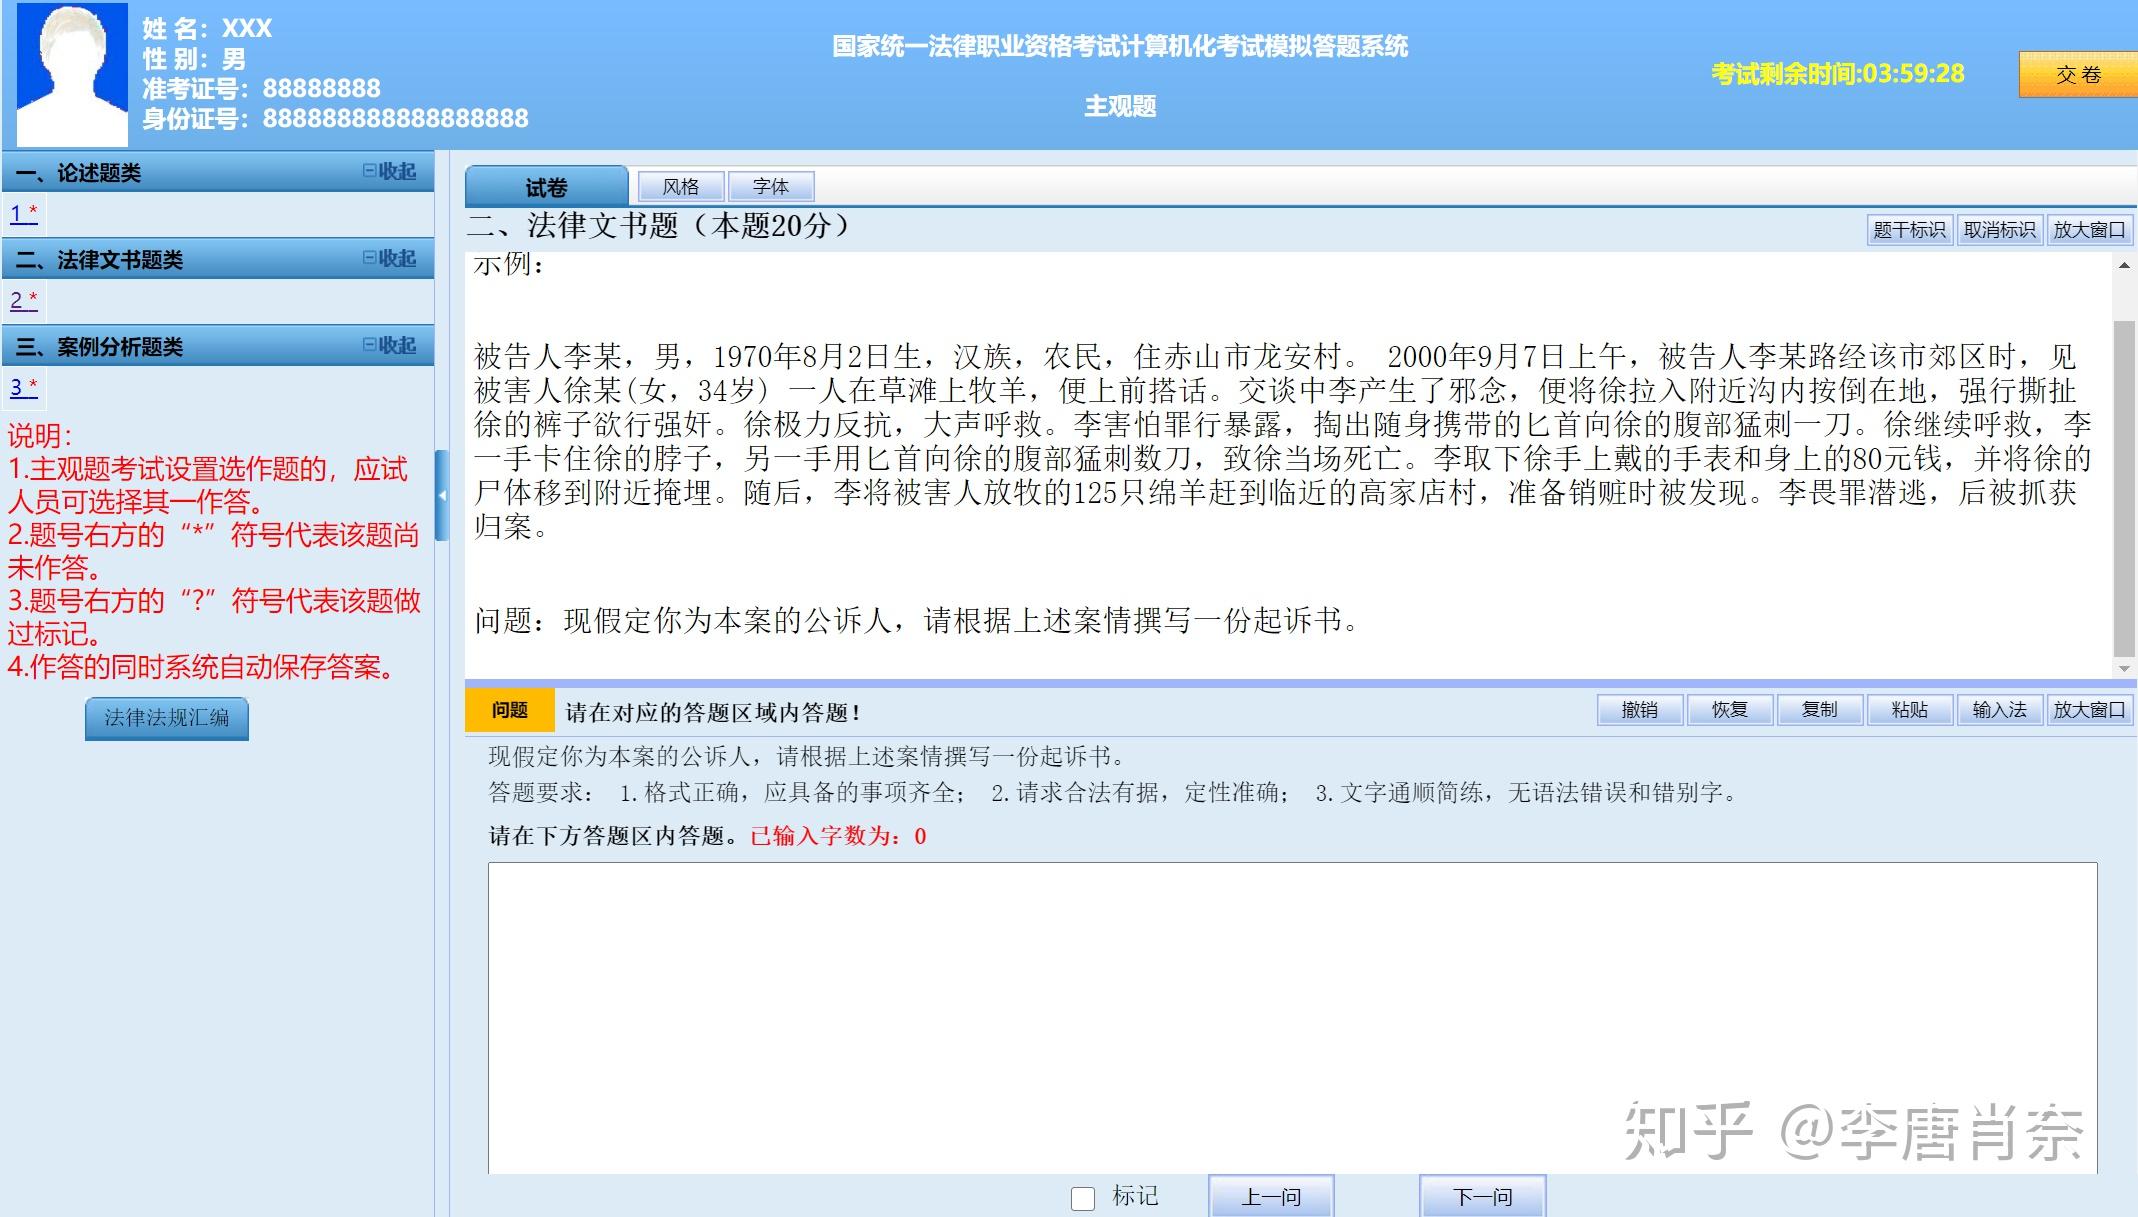Collapse the left sidebar via splitter arrow

point(442,496)
